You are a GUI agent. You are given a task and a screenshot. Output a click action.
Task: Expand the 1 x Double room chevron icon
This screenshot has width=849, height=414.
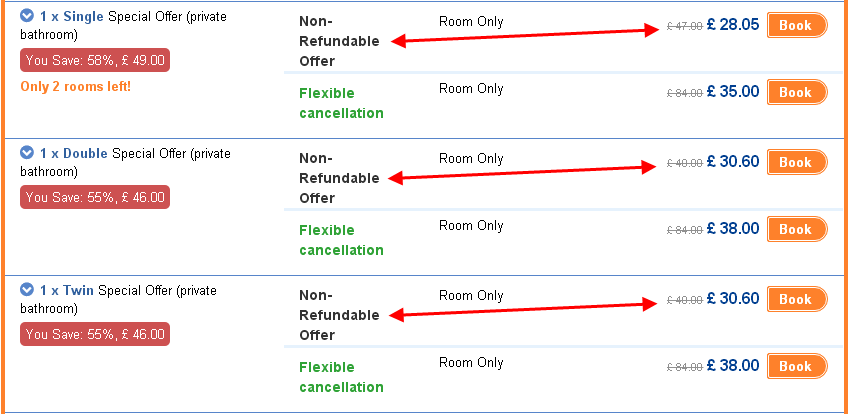[27, 153]
